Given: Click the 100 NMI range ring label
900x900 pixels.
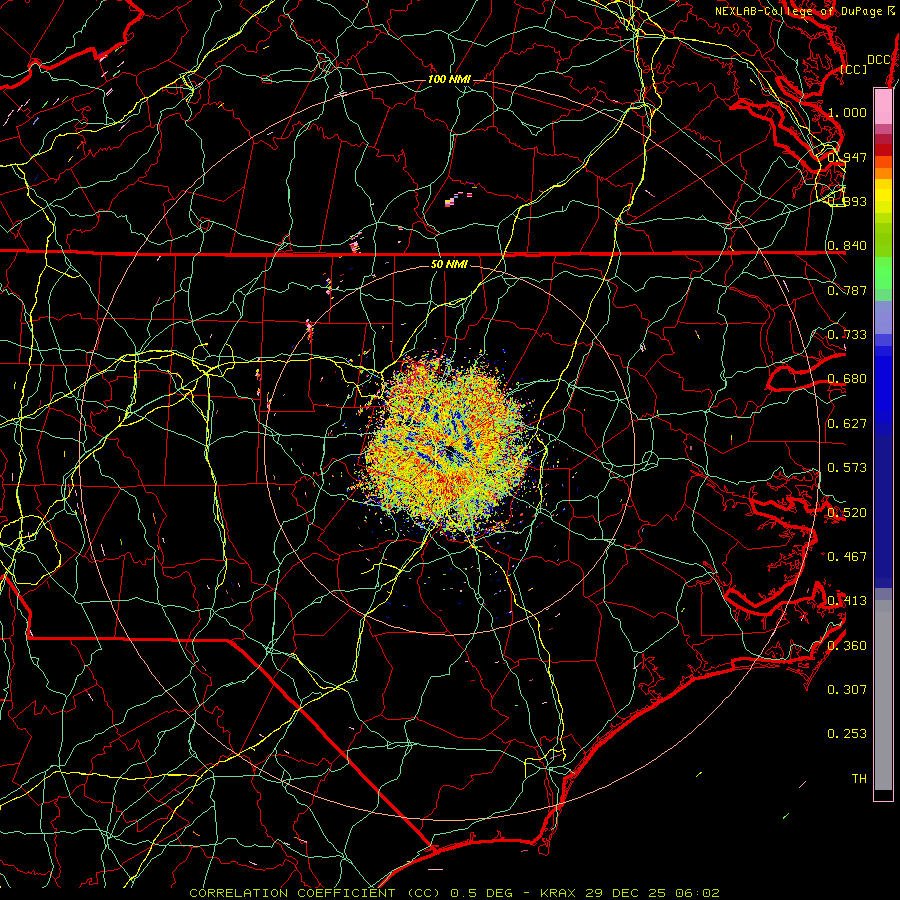Looking at the screenshot, I should point(449,79).
